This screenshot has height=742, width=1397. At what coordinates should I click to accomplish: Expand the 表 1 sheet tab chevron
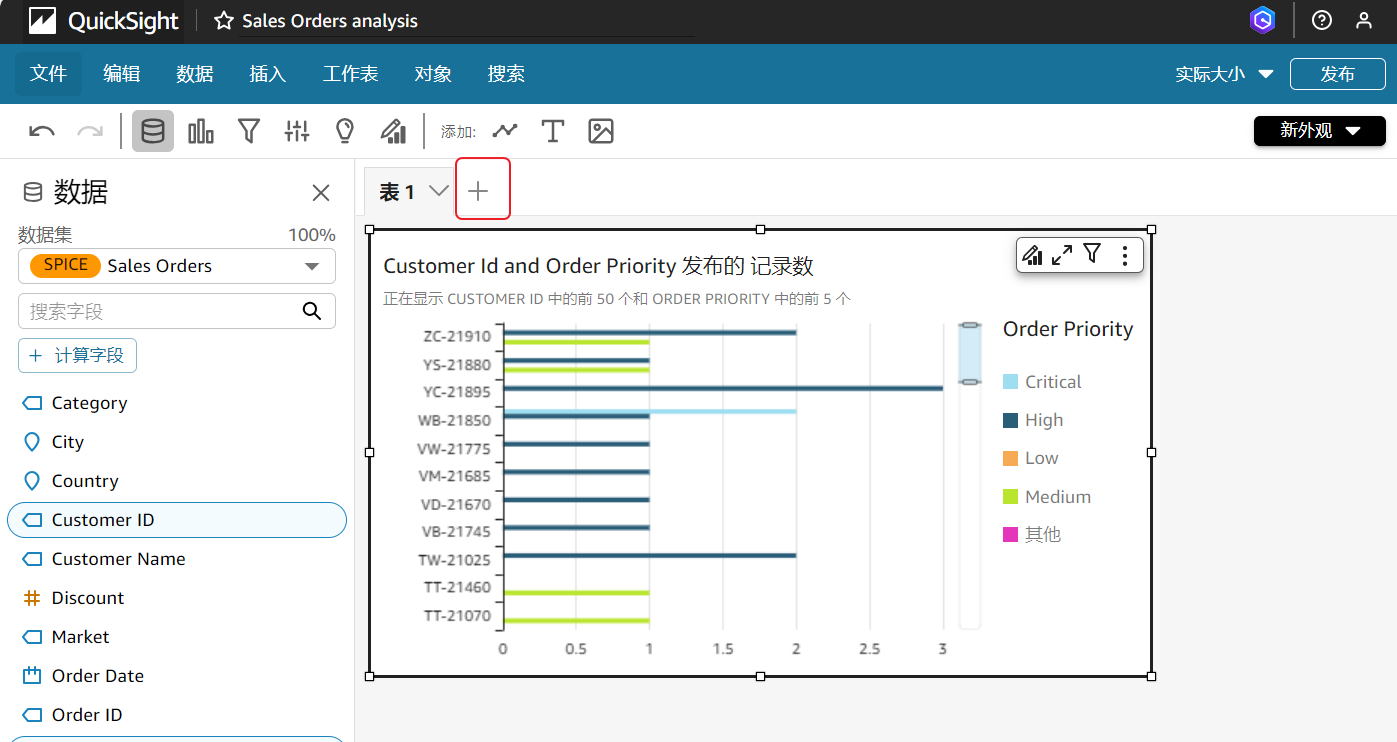[438, 191]
